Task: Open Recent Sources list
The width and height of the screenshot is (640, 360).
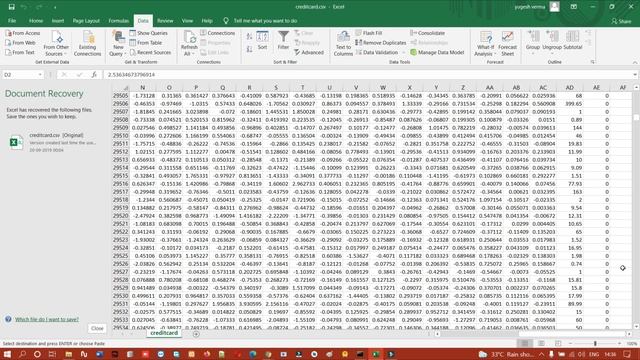Action: (x=150, y=52)
